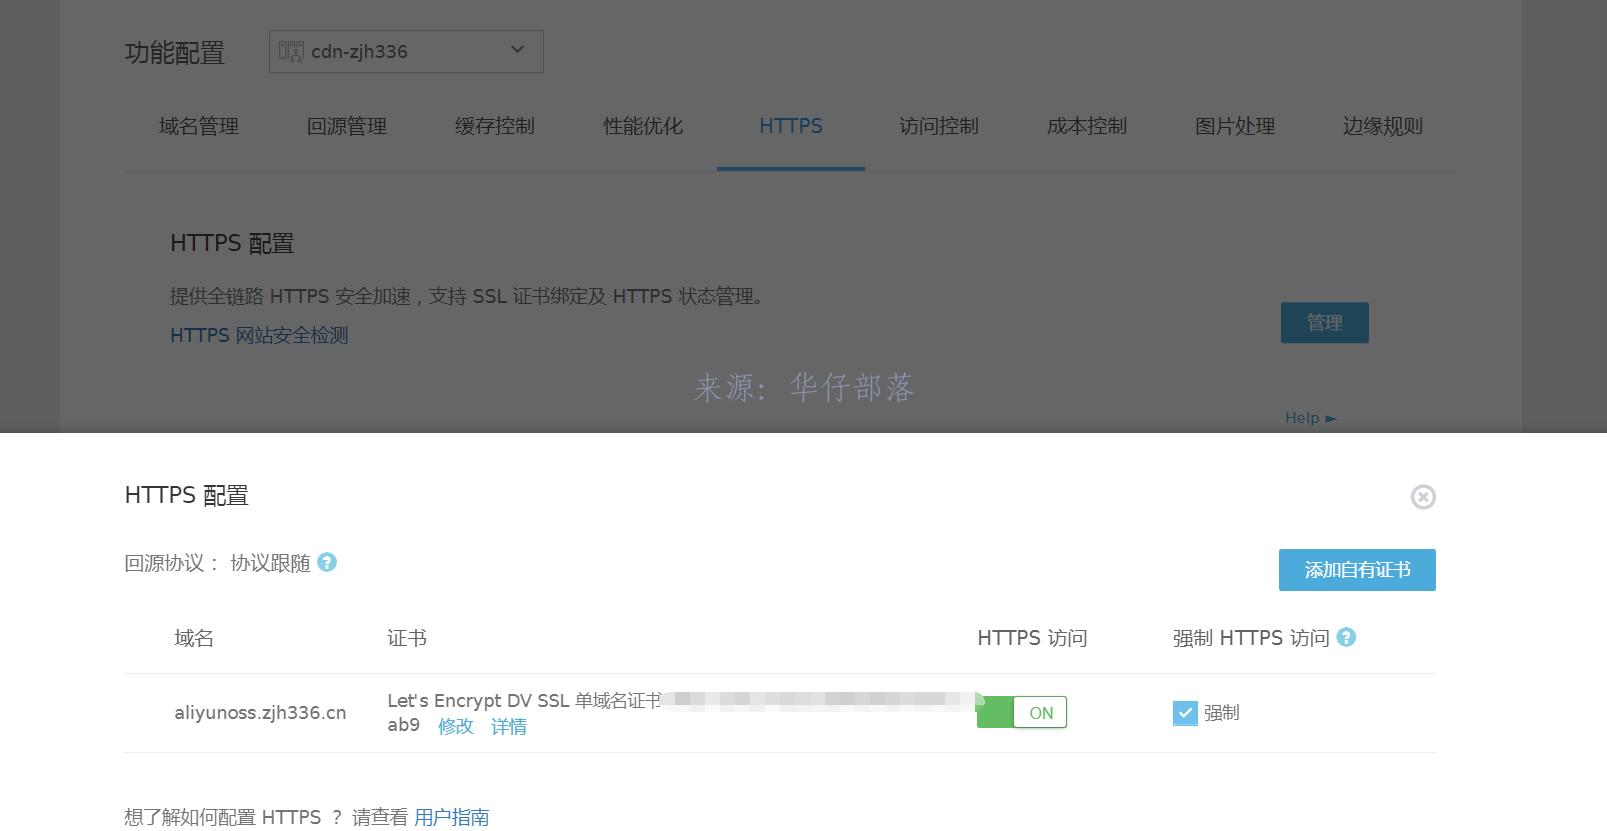
Task: Click bucket icon in cdn-zjh336 selector
Action: (291, 52)
